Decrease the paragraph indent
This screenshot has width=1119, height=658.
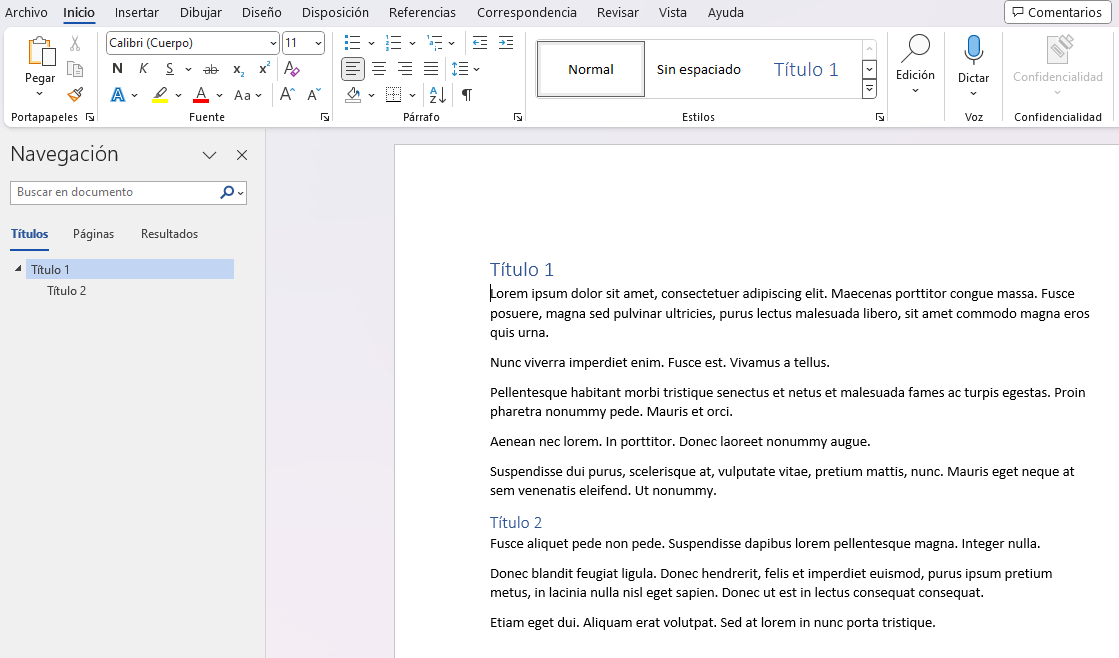(x=480, y=43)
